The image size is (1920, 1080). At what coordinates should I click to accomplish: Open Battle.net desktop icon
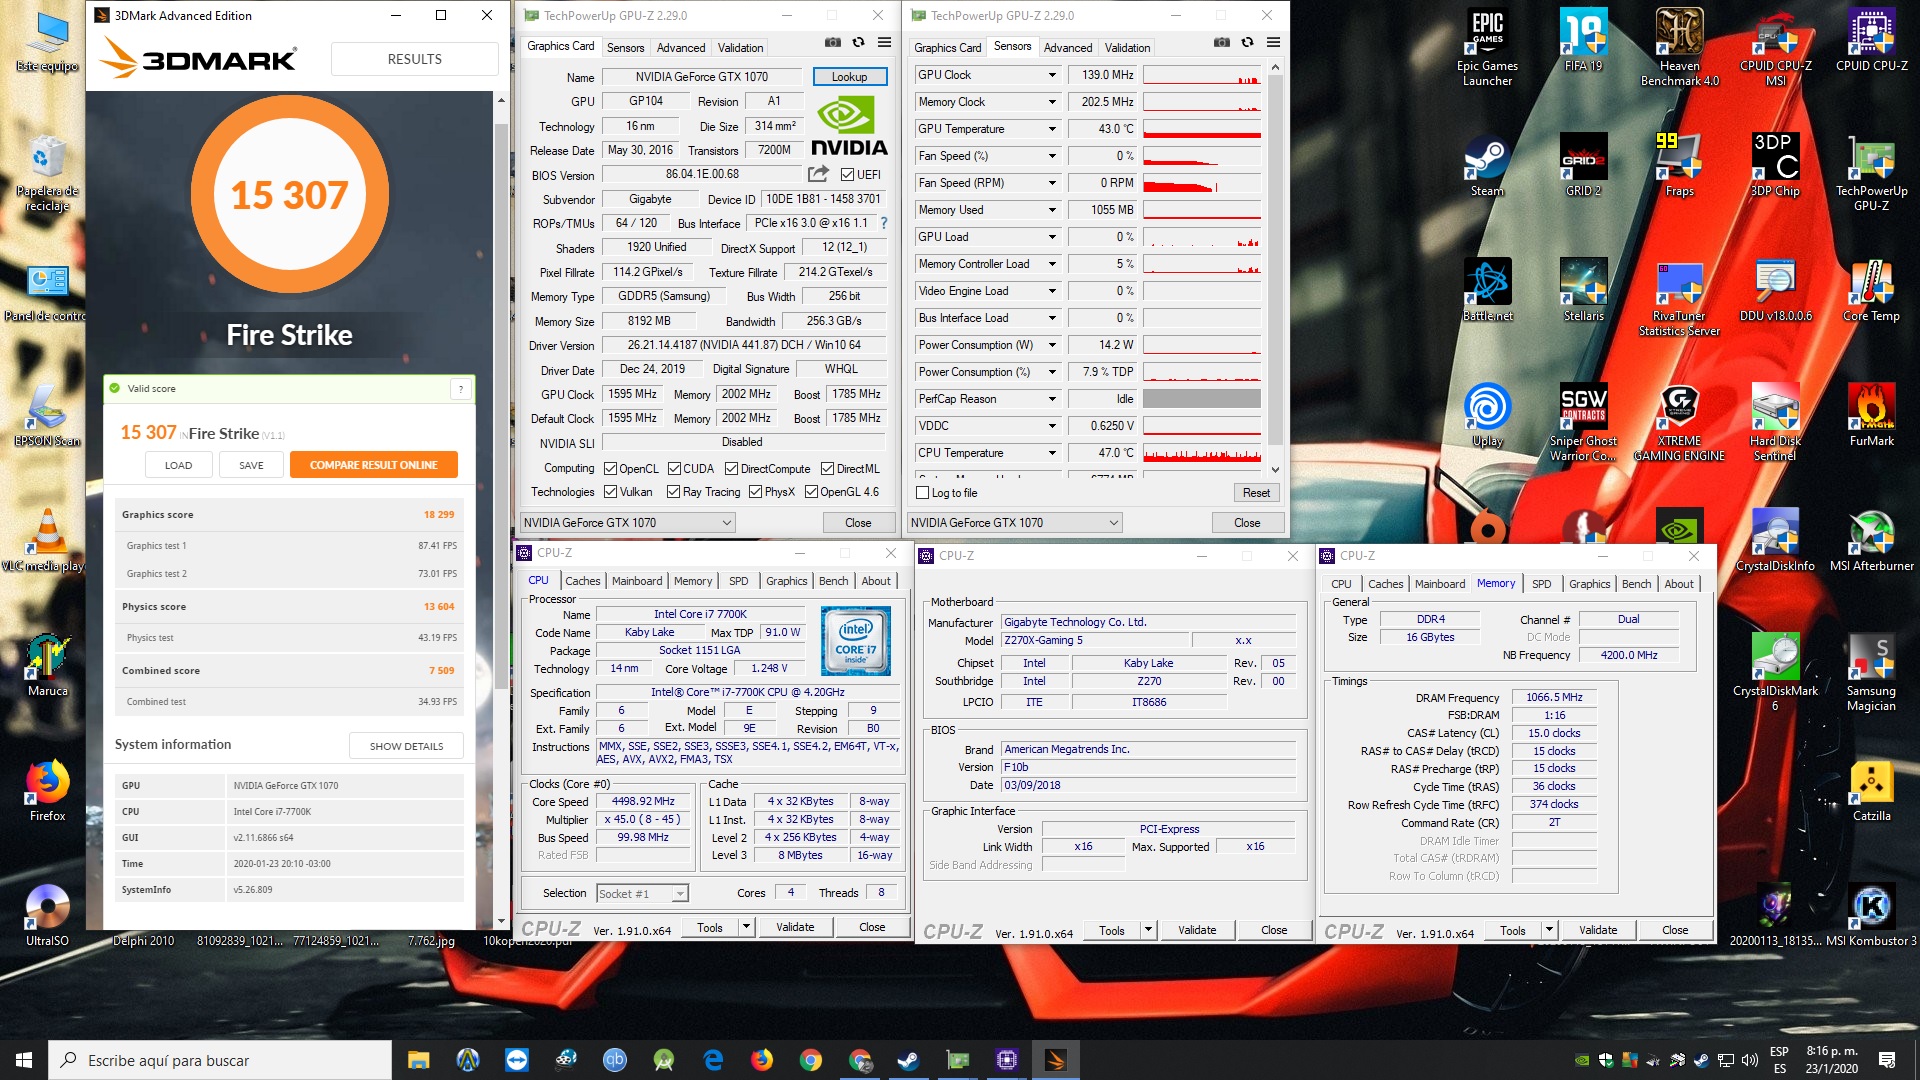pos(1487,291)
